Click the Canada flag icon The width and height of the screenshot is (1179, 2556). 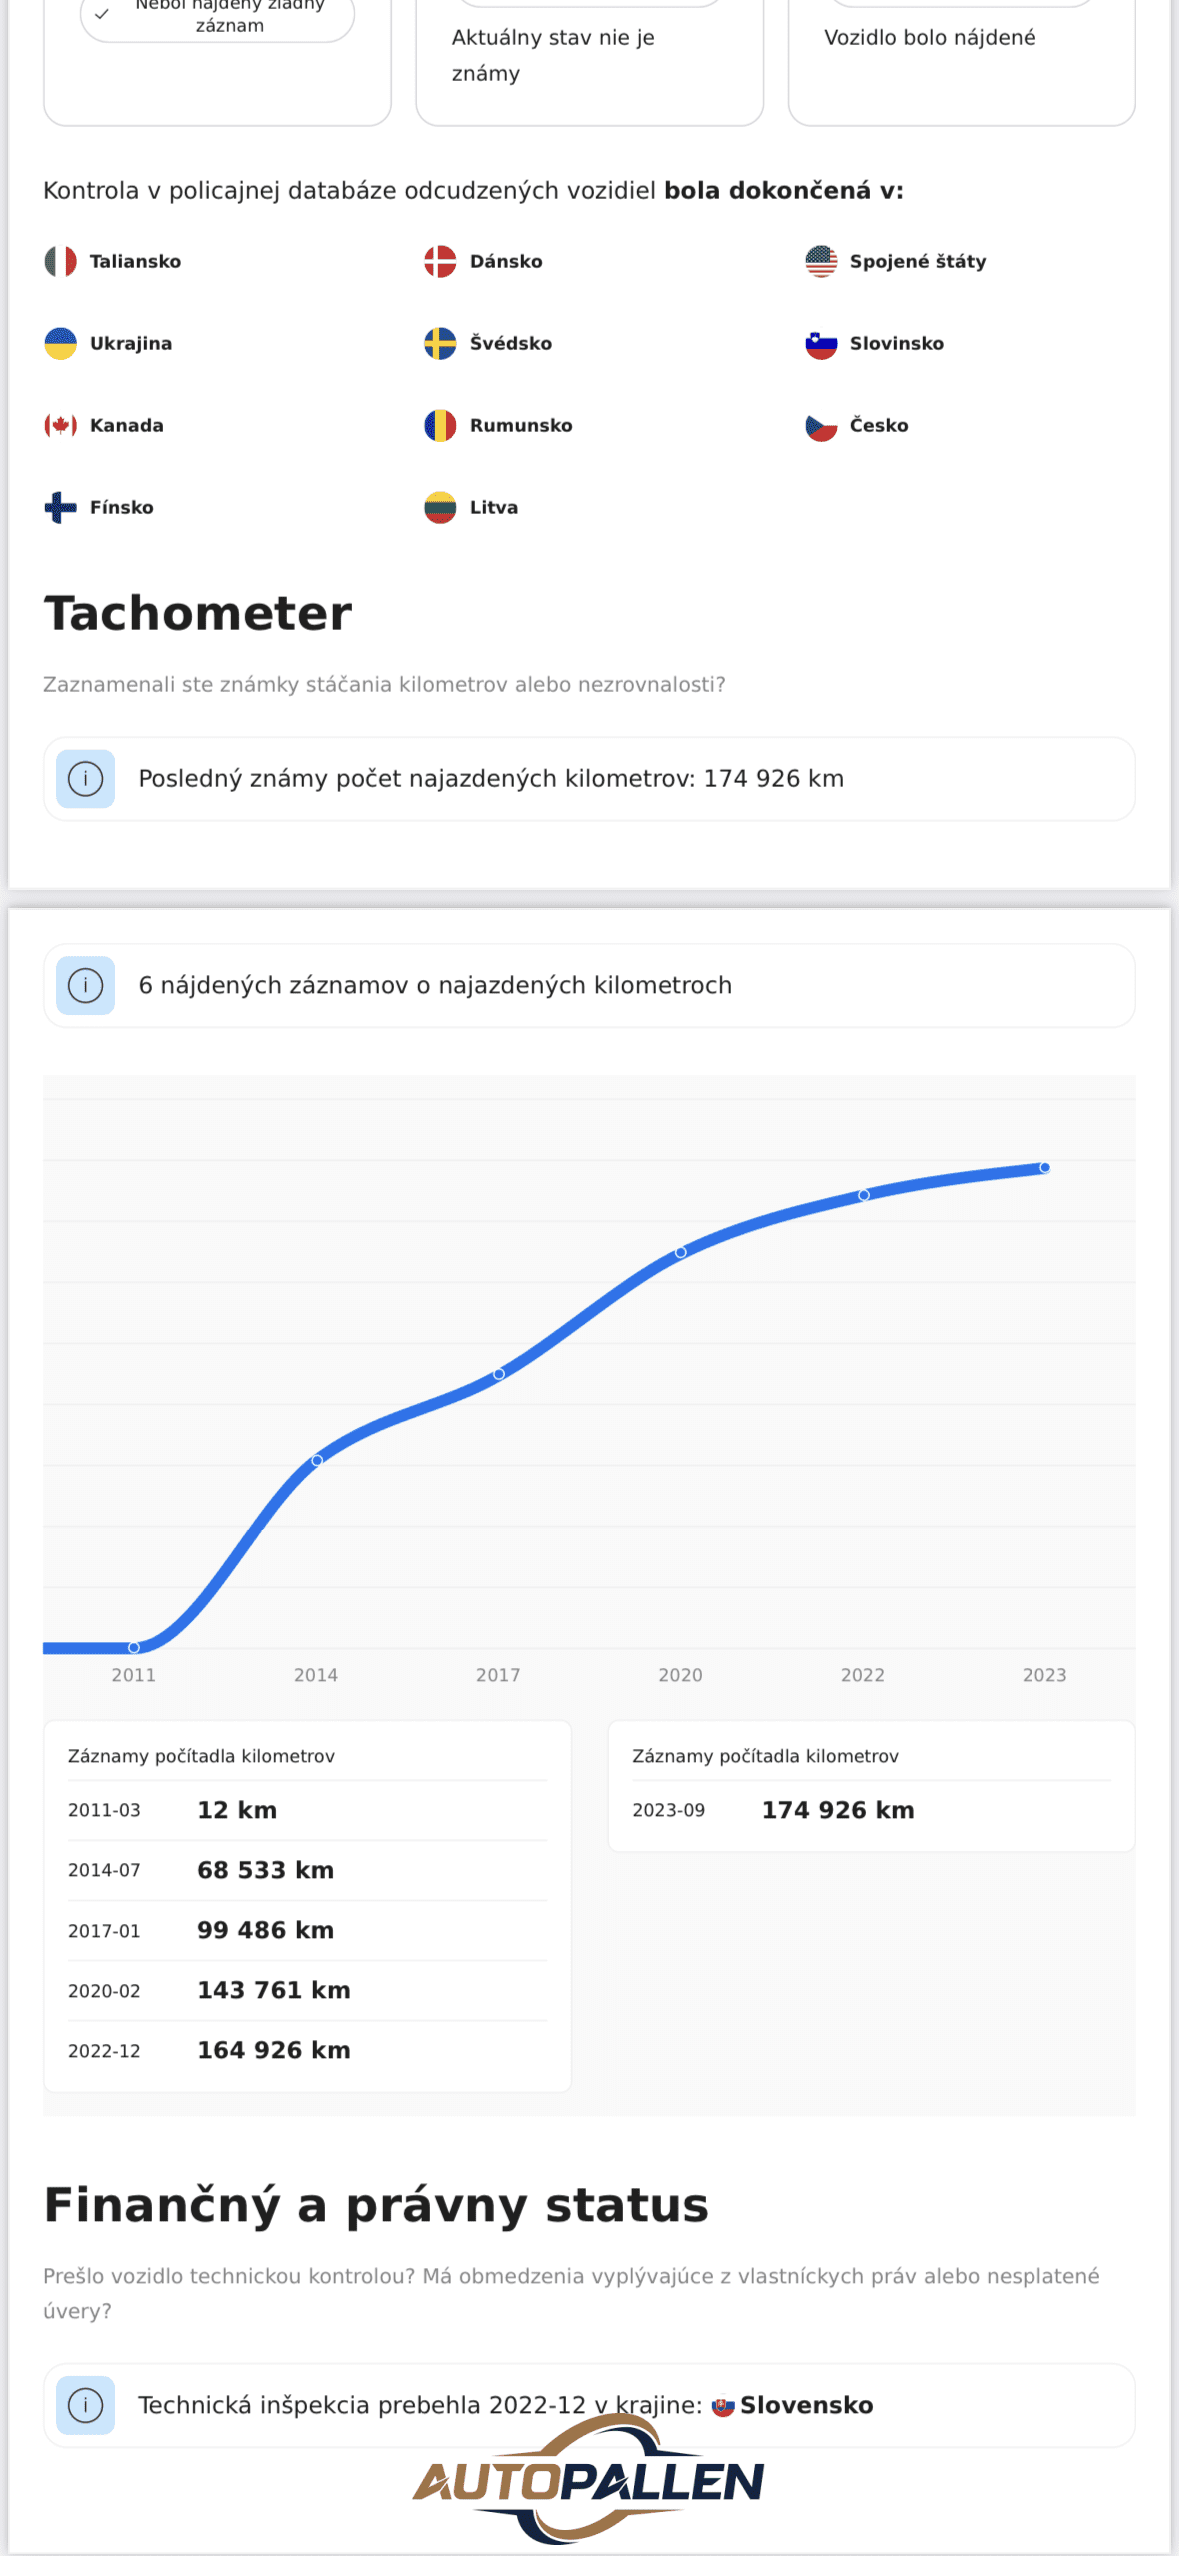(60, 425)
